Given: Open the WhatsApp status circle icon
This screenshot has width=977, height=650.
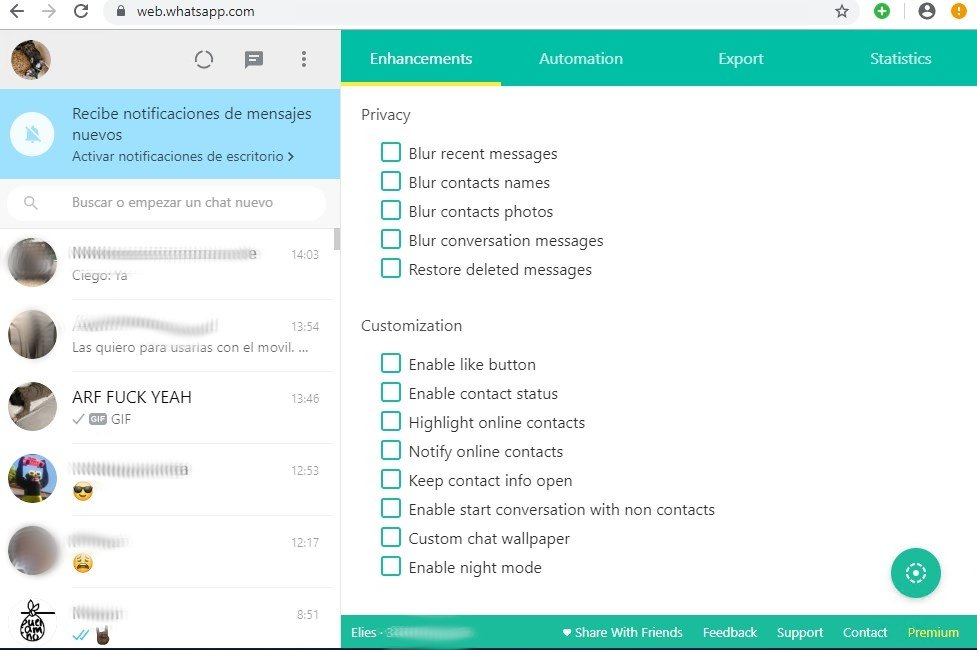Looking at the screenshot, I should [204, 60].
